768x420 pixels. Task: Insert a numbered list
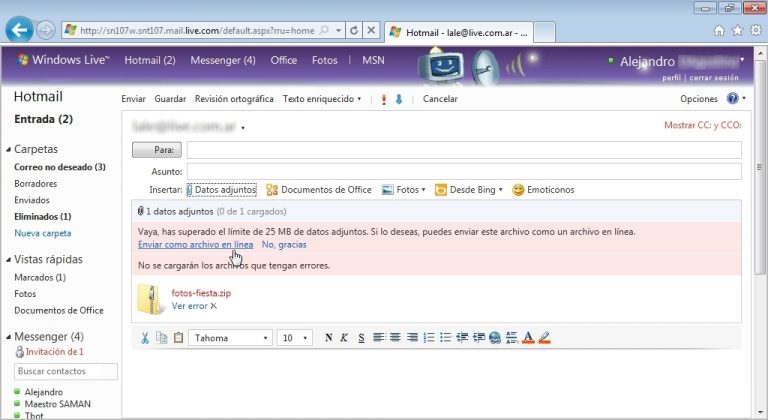tap(429, 338)
